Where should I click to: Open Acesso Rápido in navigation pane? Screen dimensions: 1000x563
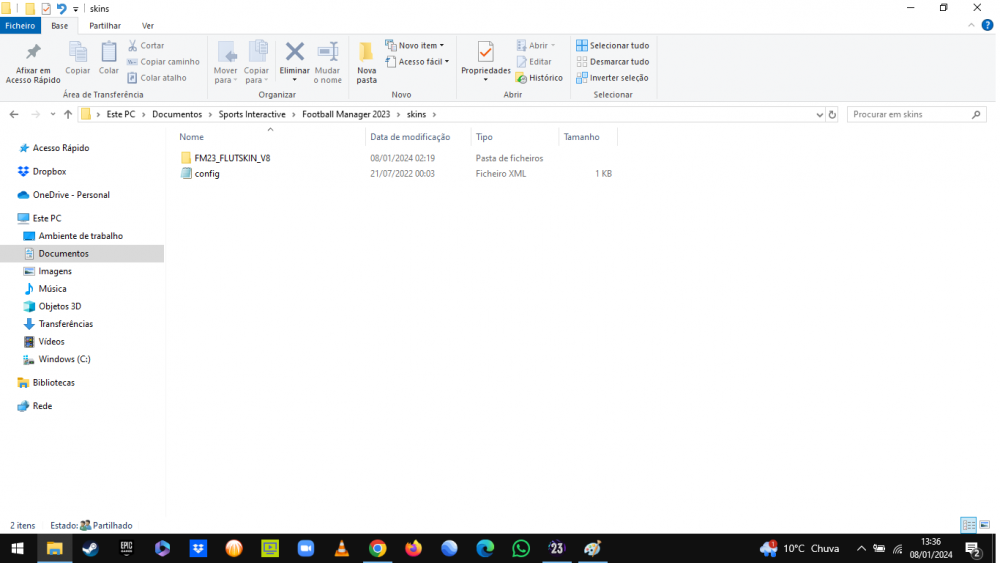coord(61,148)
